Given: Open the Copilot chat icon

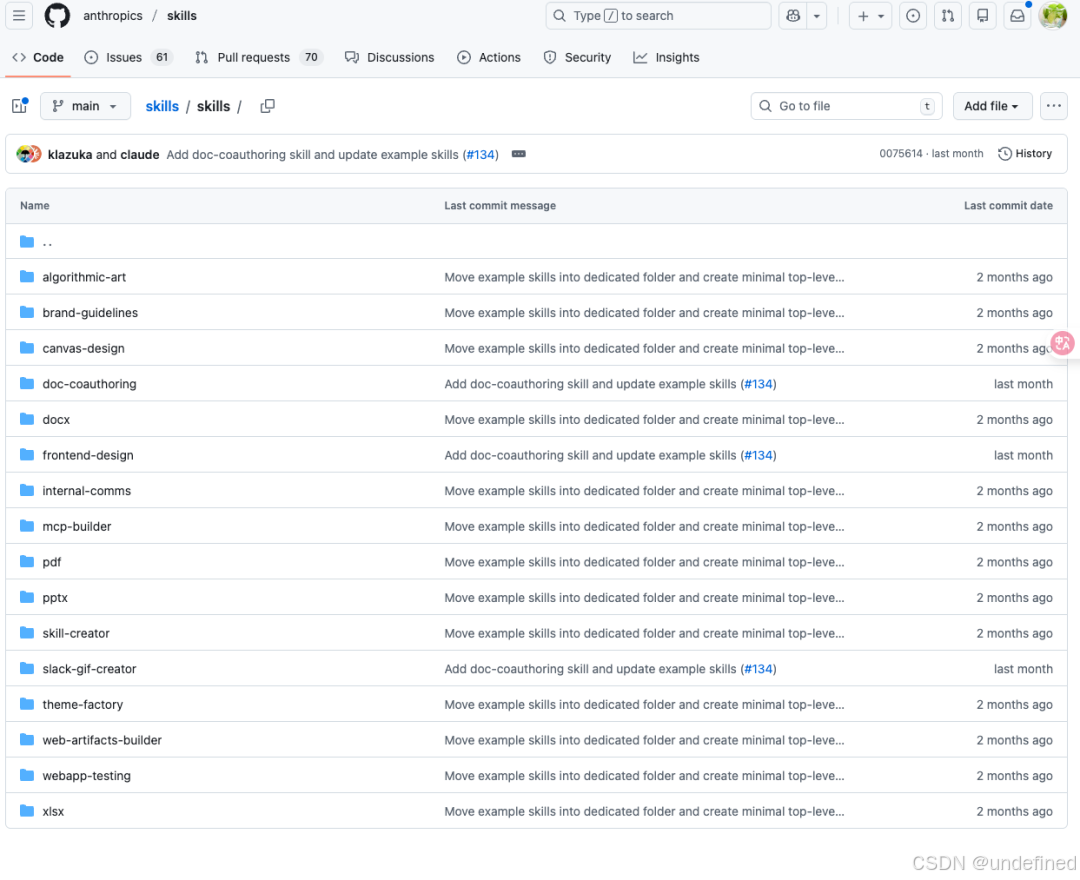Looking at the screenshot, I should pyautogui.click(x=793, y=15).
